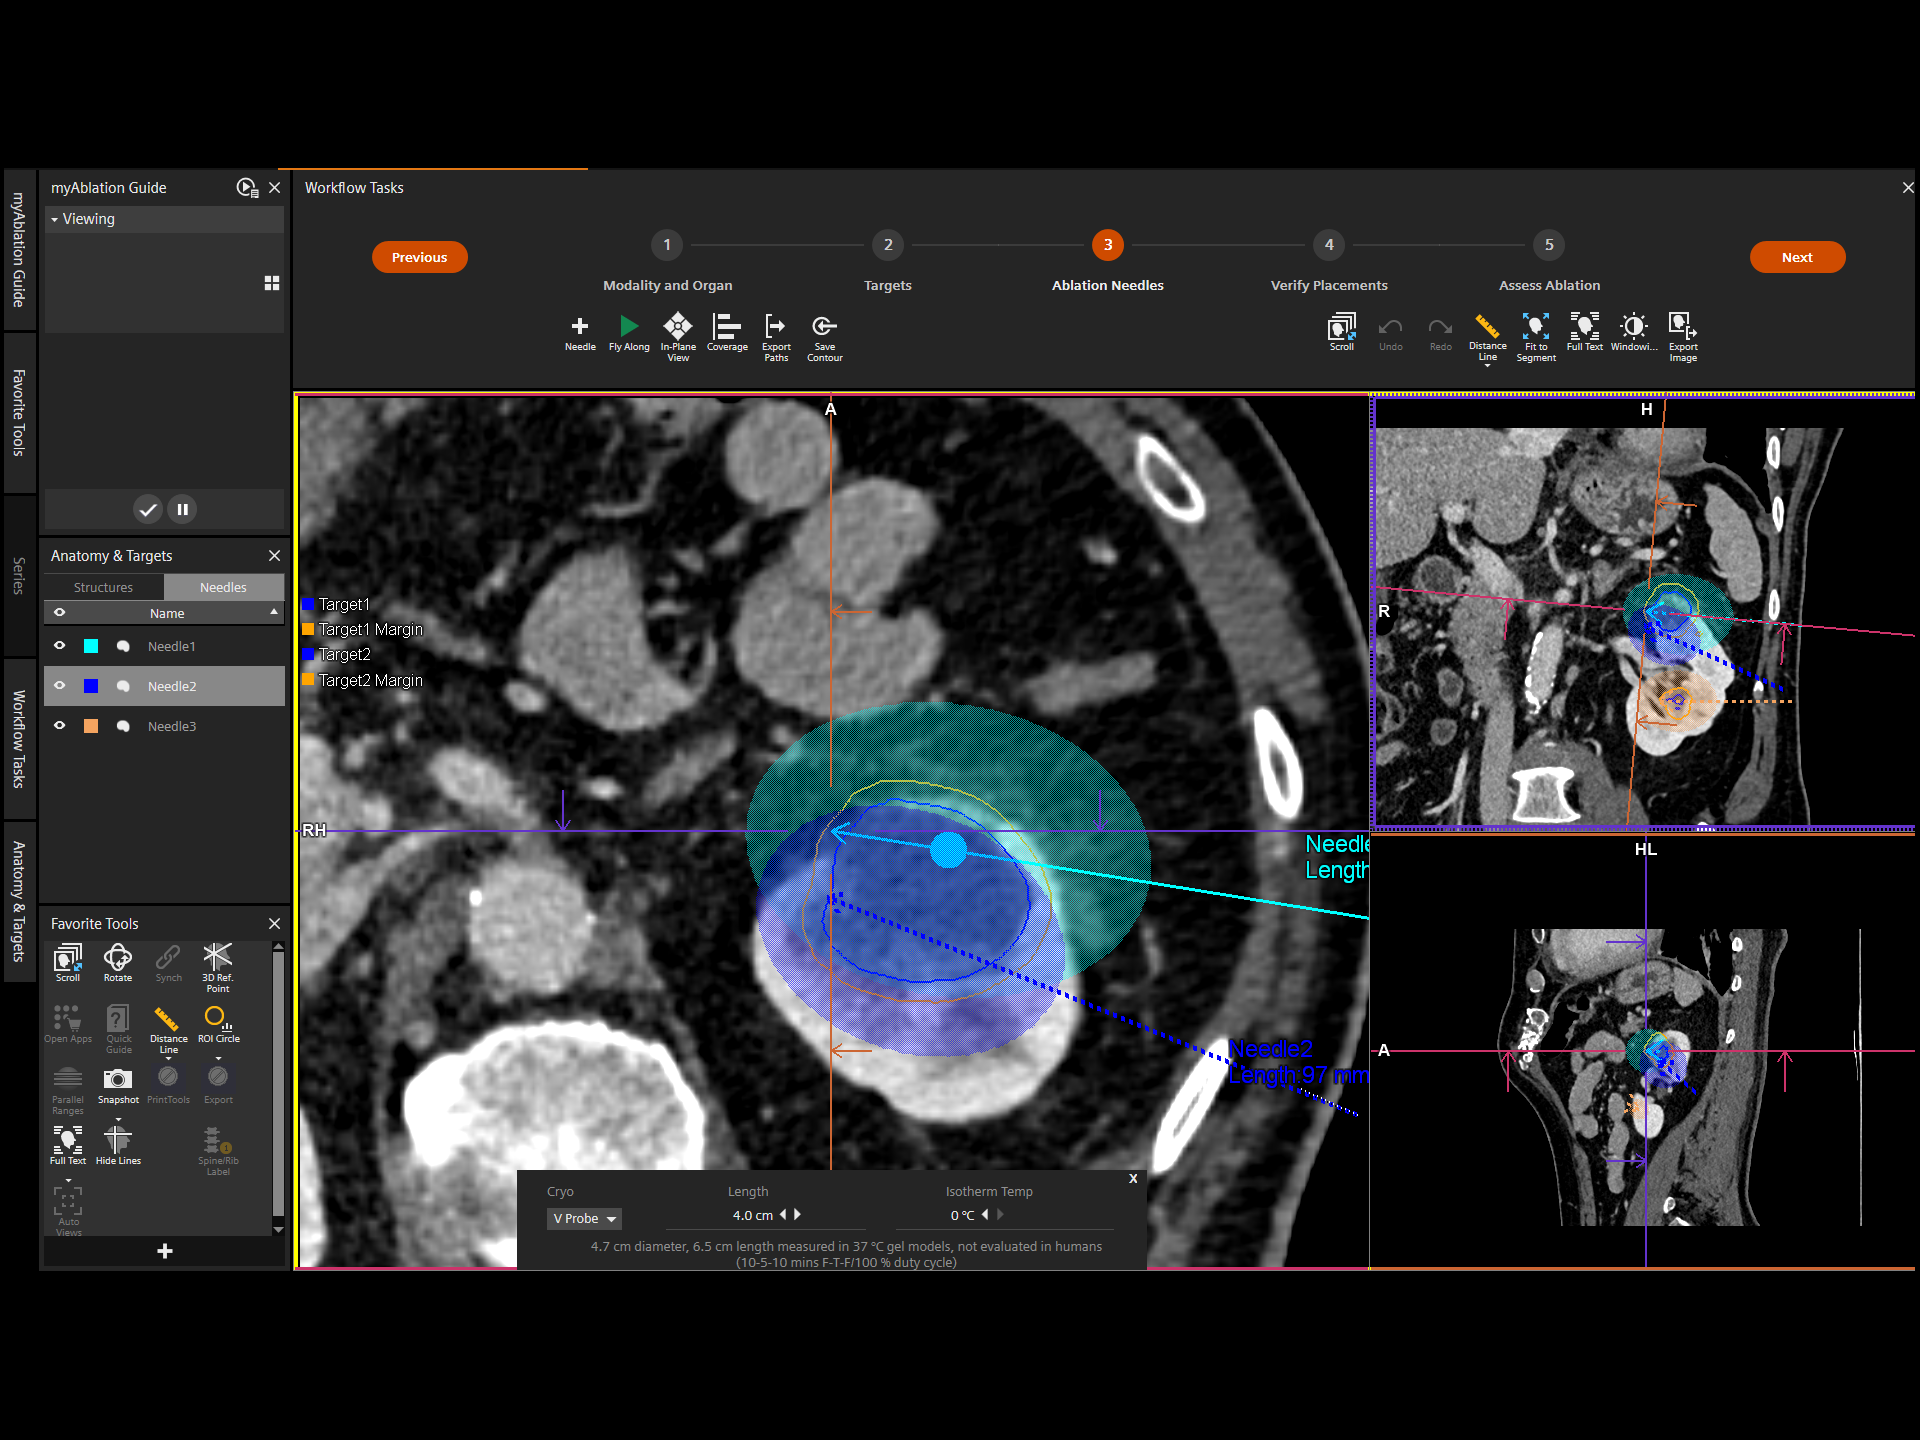Switch to the Structures tab

103,587
